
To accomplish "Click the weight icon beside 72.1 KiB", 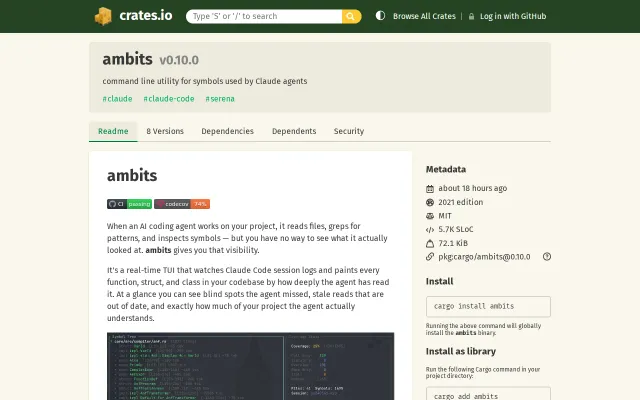I will [x=430, y=244].
